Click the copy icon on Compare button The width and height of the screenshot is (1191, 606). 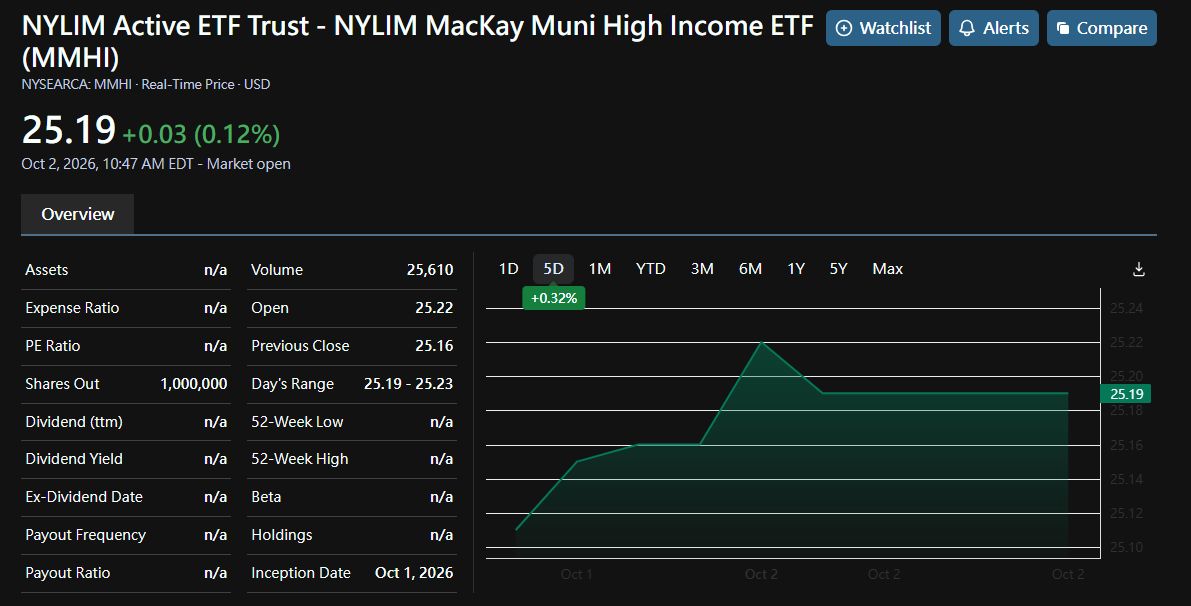click(1063, 28)
